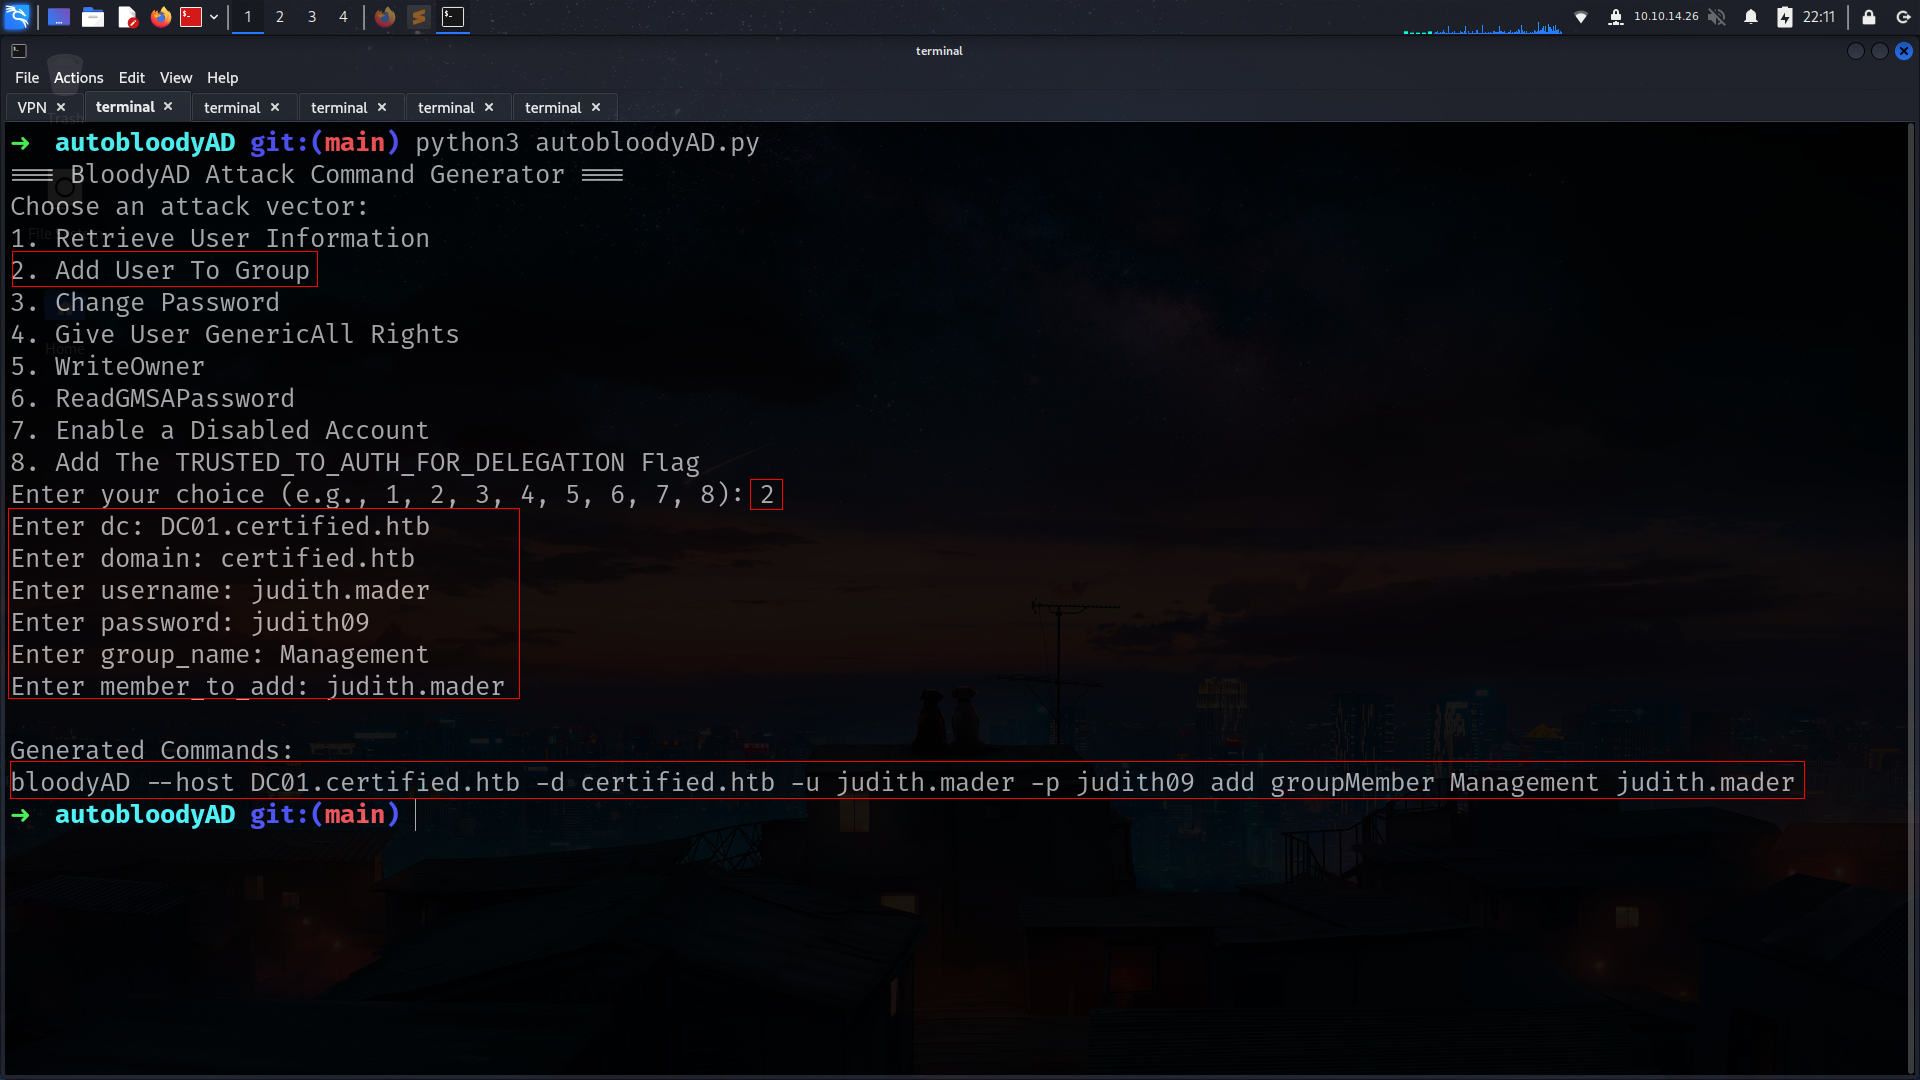Click the '6. ReadGMSAPassword' line
Image resolution: width=1920 pixels, height=1080 pixels.
click(153, 399)
